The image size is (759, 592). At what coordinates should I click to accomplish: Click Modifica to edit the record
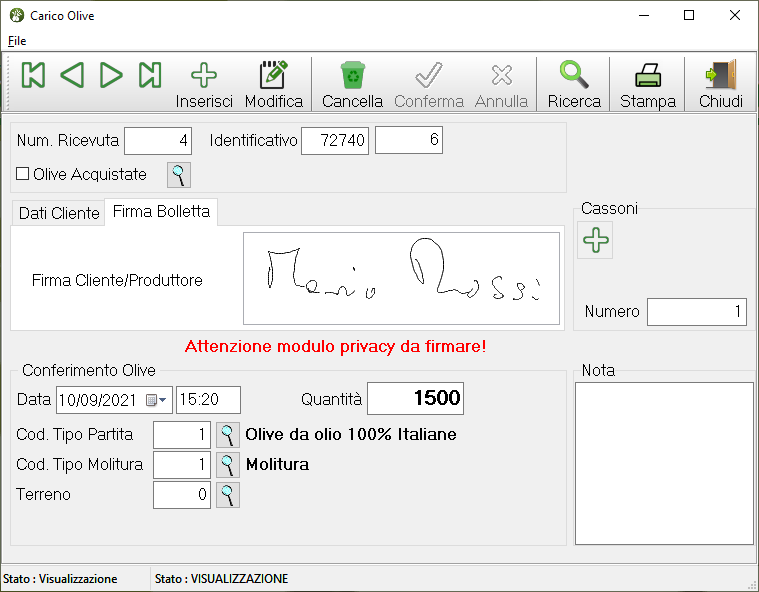tap(273, 85)
